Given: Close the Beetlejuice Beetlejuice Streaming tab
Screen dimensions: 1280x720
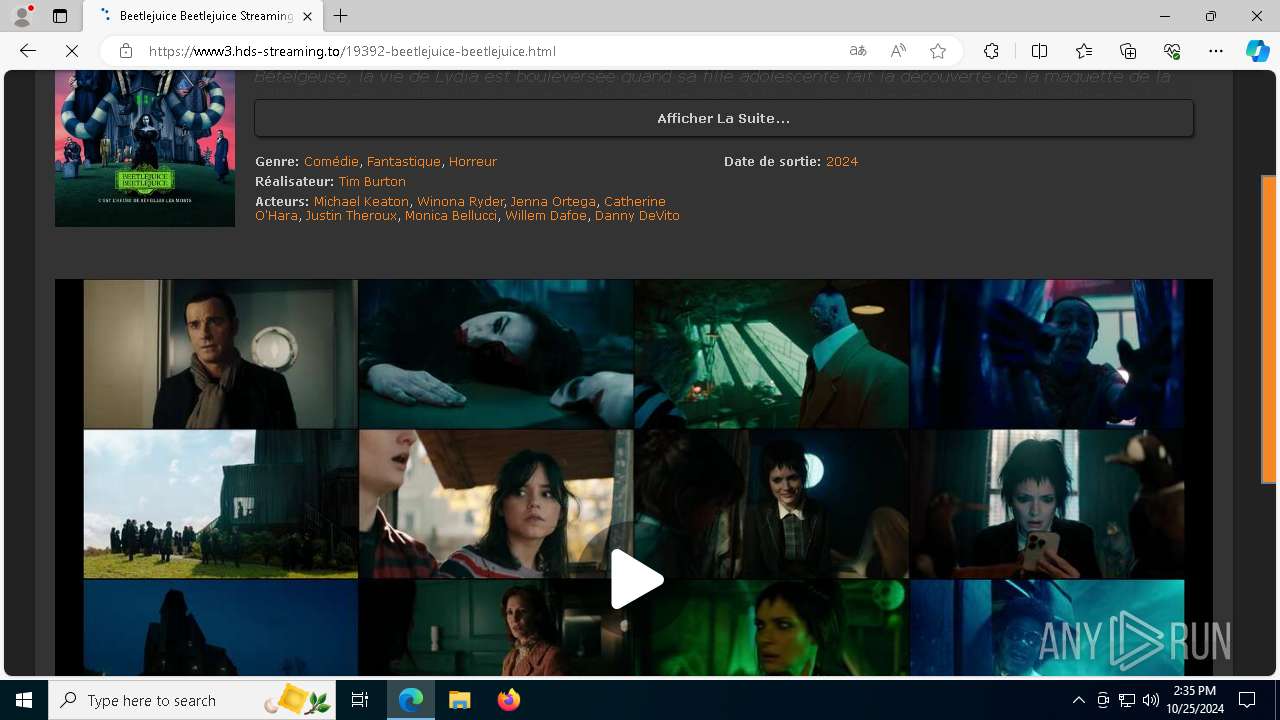Looking at the screenshot, I should click(308, 16).
